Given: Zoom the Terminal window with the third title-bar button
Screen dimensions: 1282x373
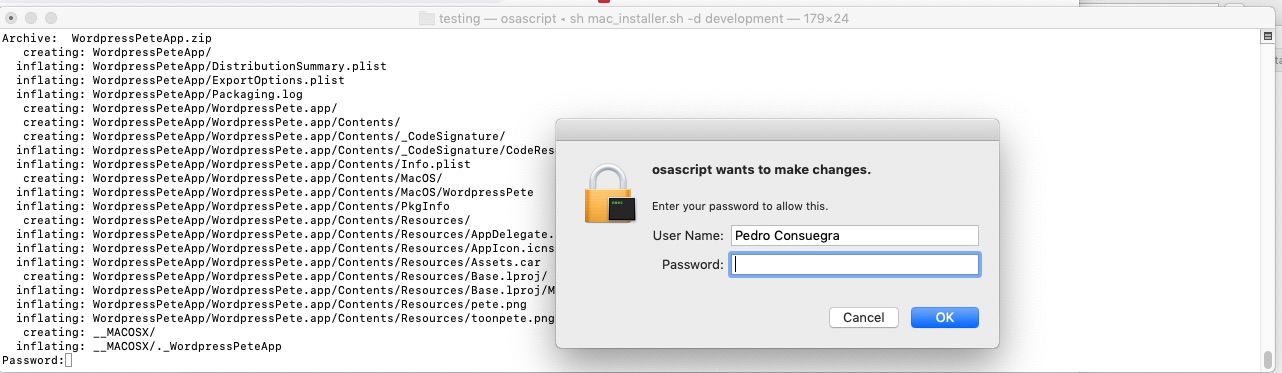Looking at the screenshot, I should [51, 18].
